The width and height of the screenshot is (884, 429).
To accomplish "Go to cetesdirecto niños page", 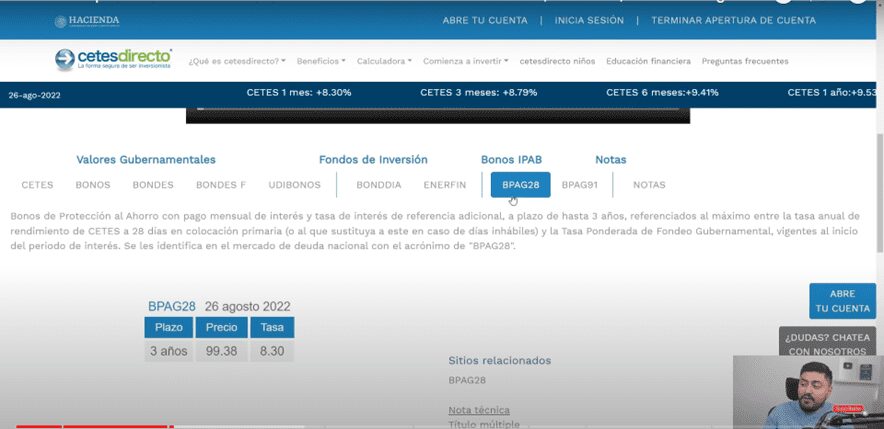I will point(557,61).
